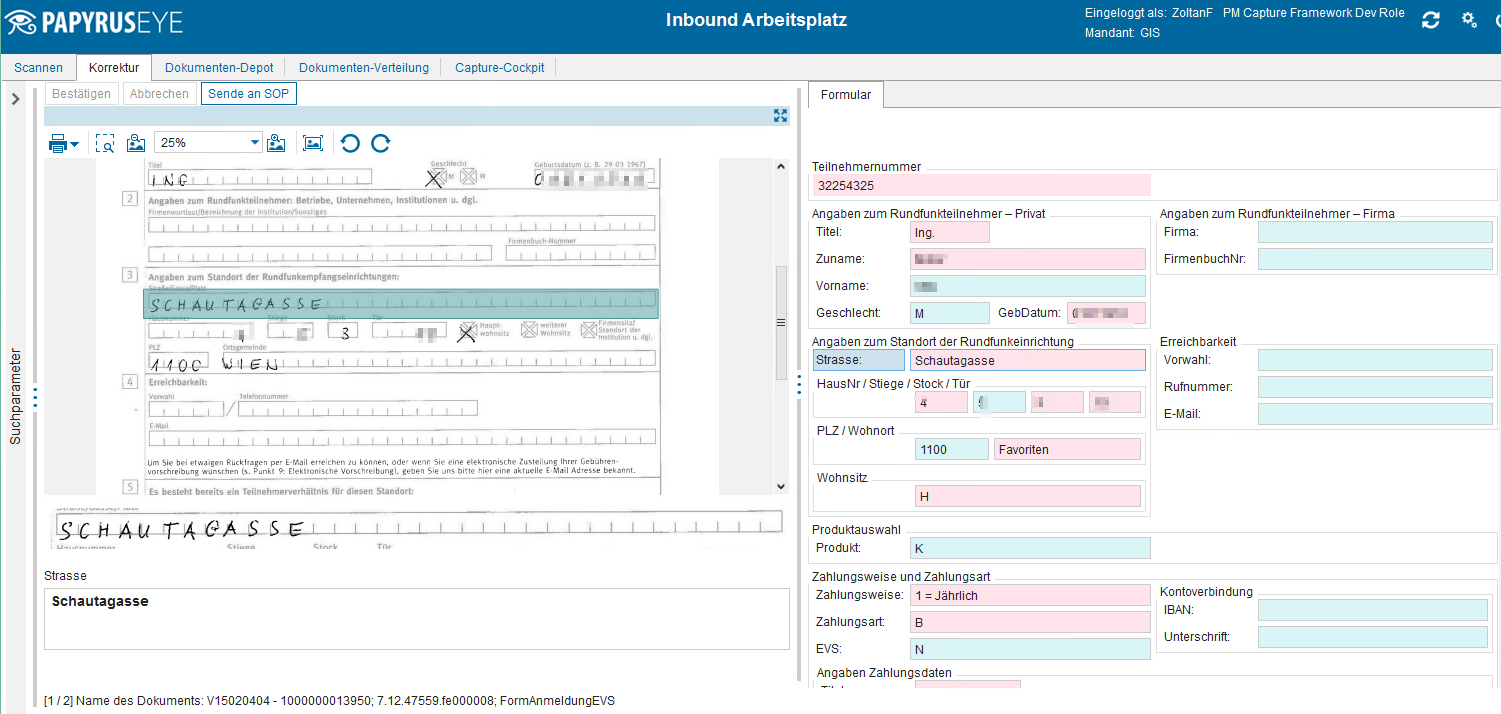Click the Zahlungsart field with B

(x=1031, y=622)
